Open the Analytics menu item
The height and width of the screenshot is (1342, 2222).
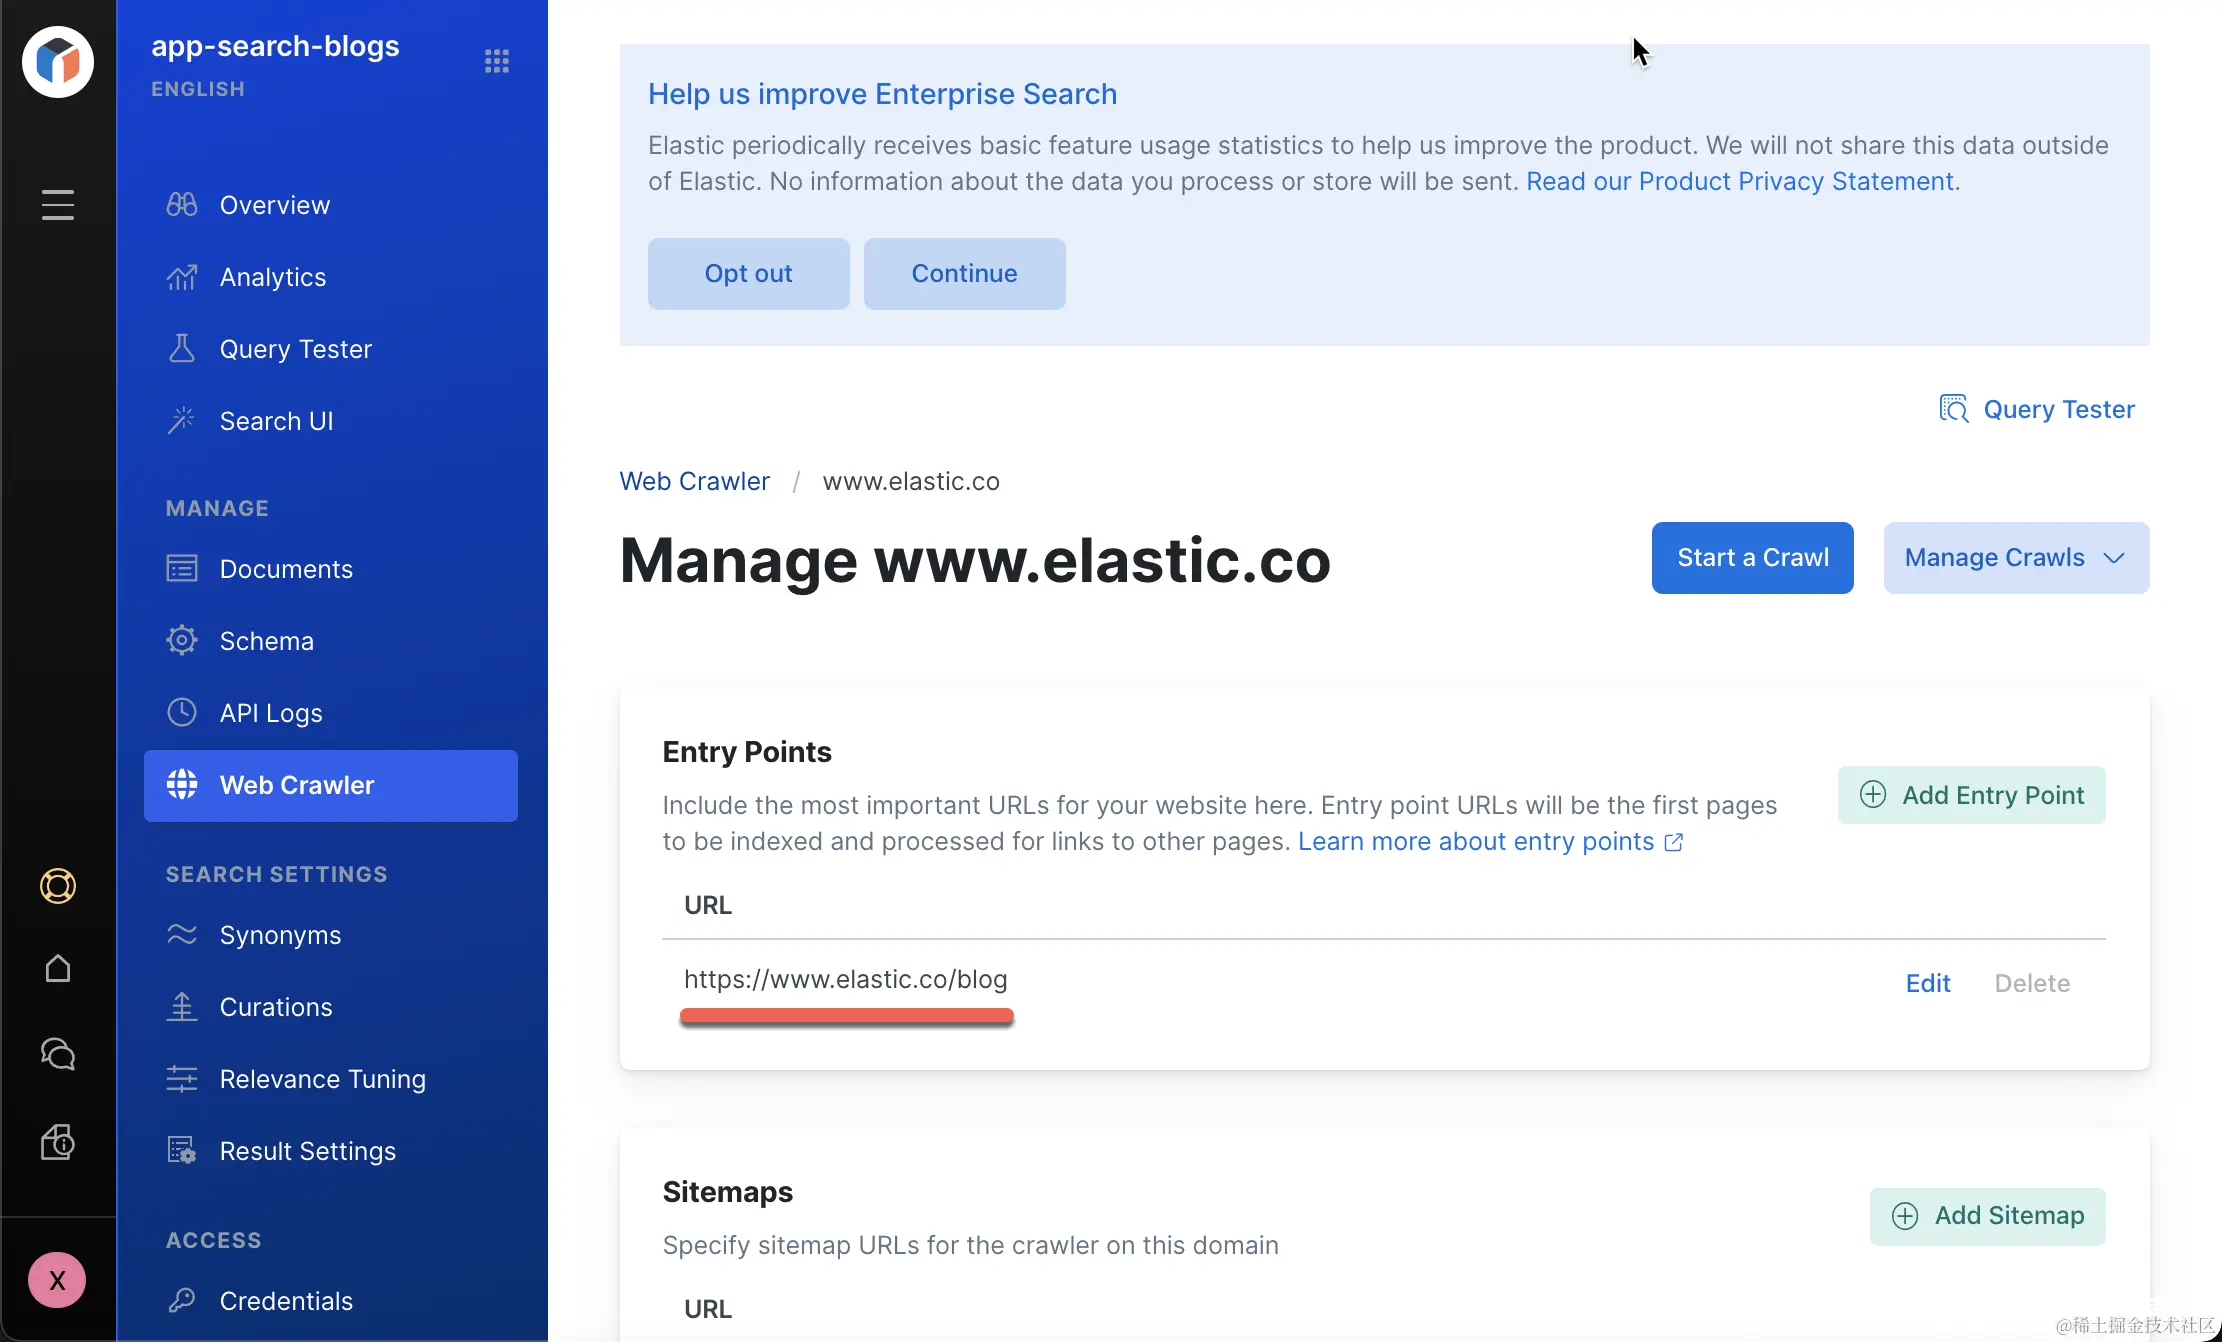click(x=273, y=277)
